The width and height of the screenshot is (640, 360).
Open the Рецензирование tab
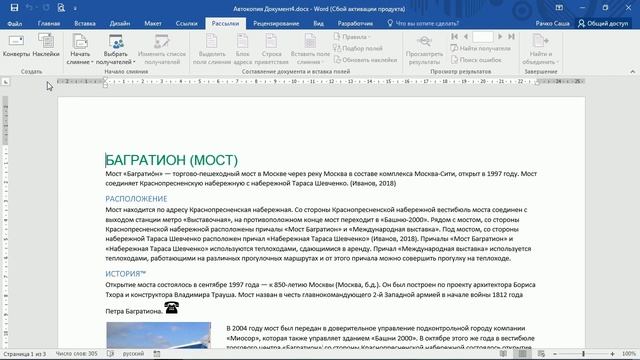[x=276, y=24]
